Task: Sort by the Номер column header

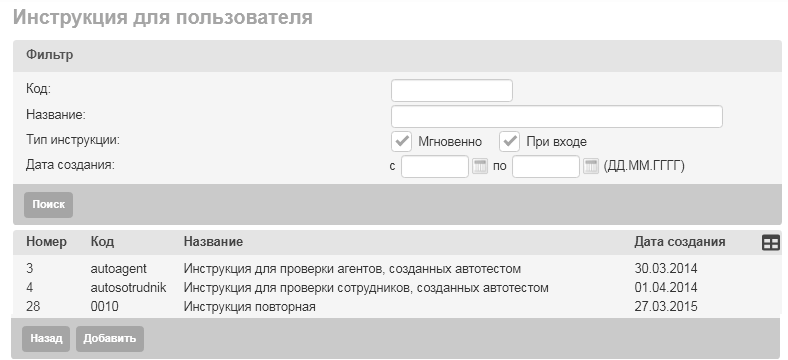Action: (46, 242)
